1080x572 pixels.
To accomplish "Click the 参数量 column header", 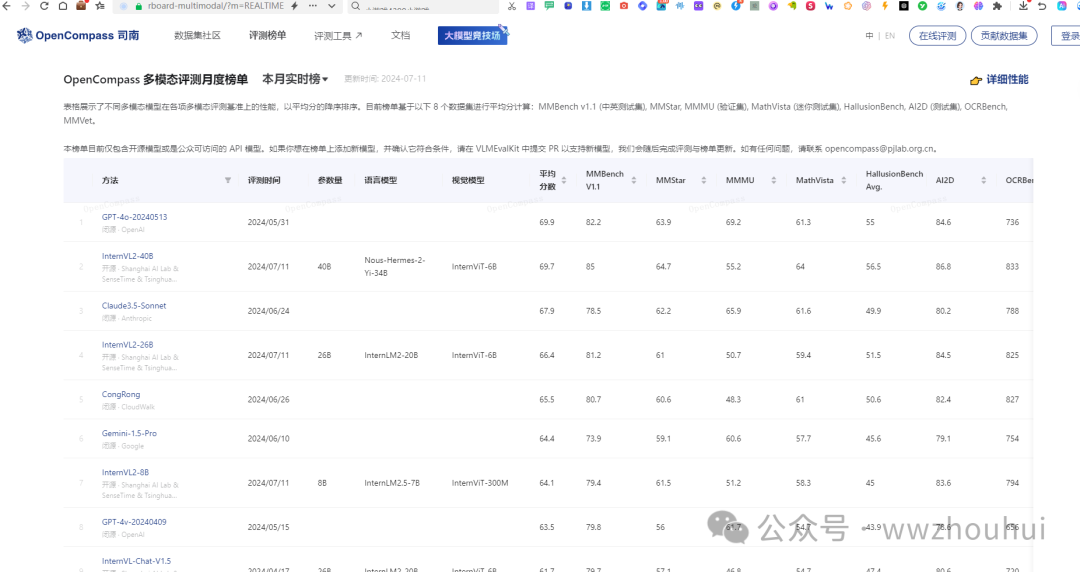I will [330, 181].
